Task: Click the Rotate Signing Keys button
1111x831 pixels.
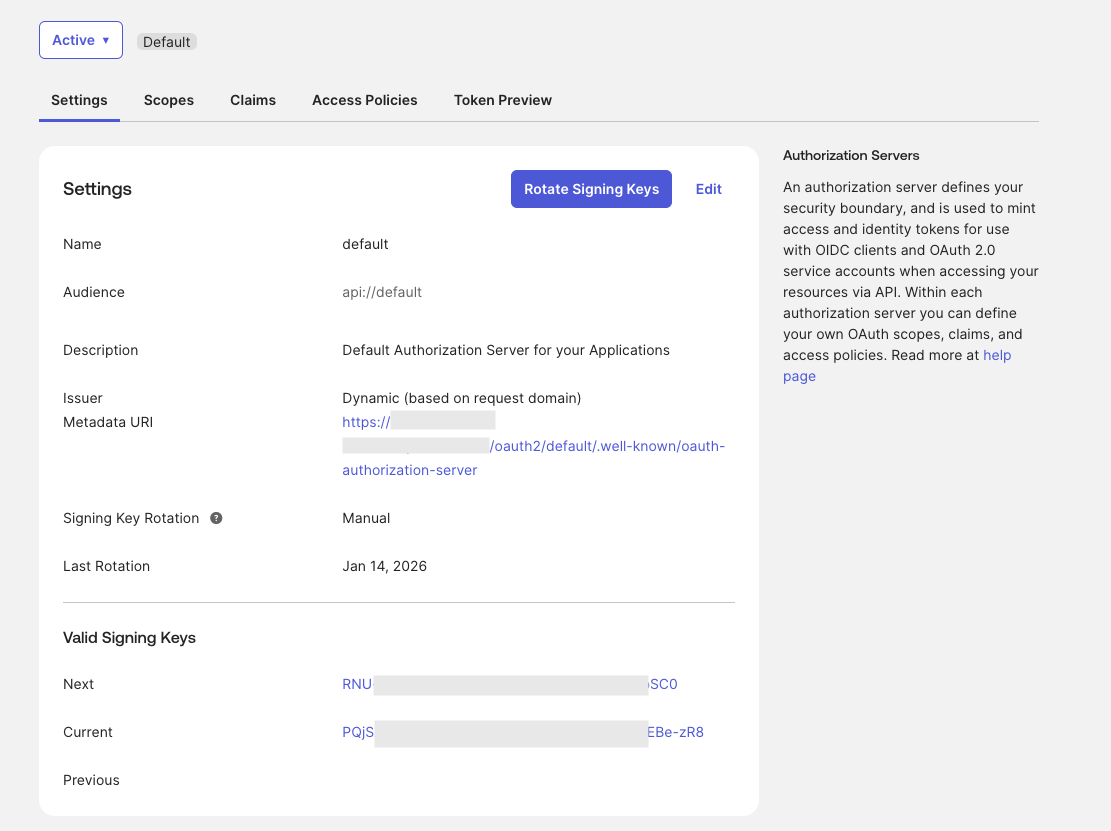Action: pos(592,189)
